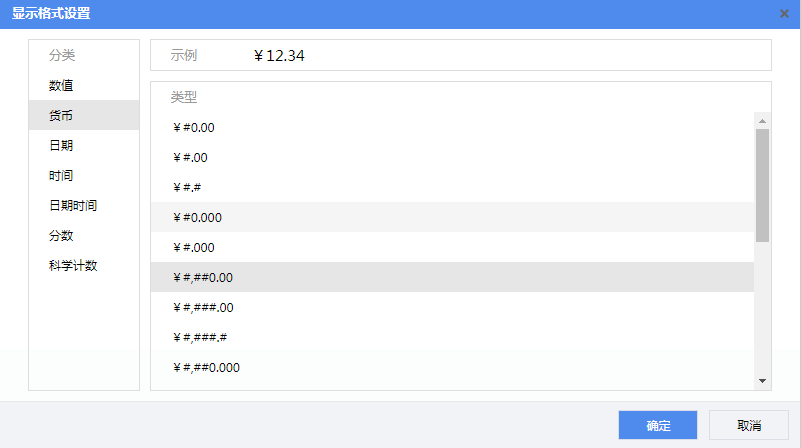
Task: Click the scrollbar up arrow
Action: (762, 121)
